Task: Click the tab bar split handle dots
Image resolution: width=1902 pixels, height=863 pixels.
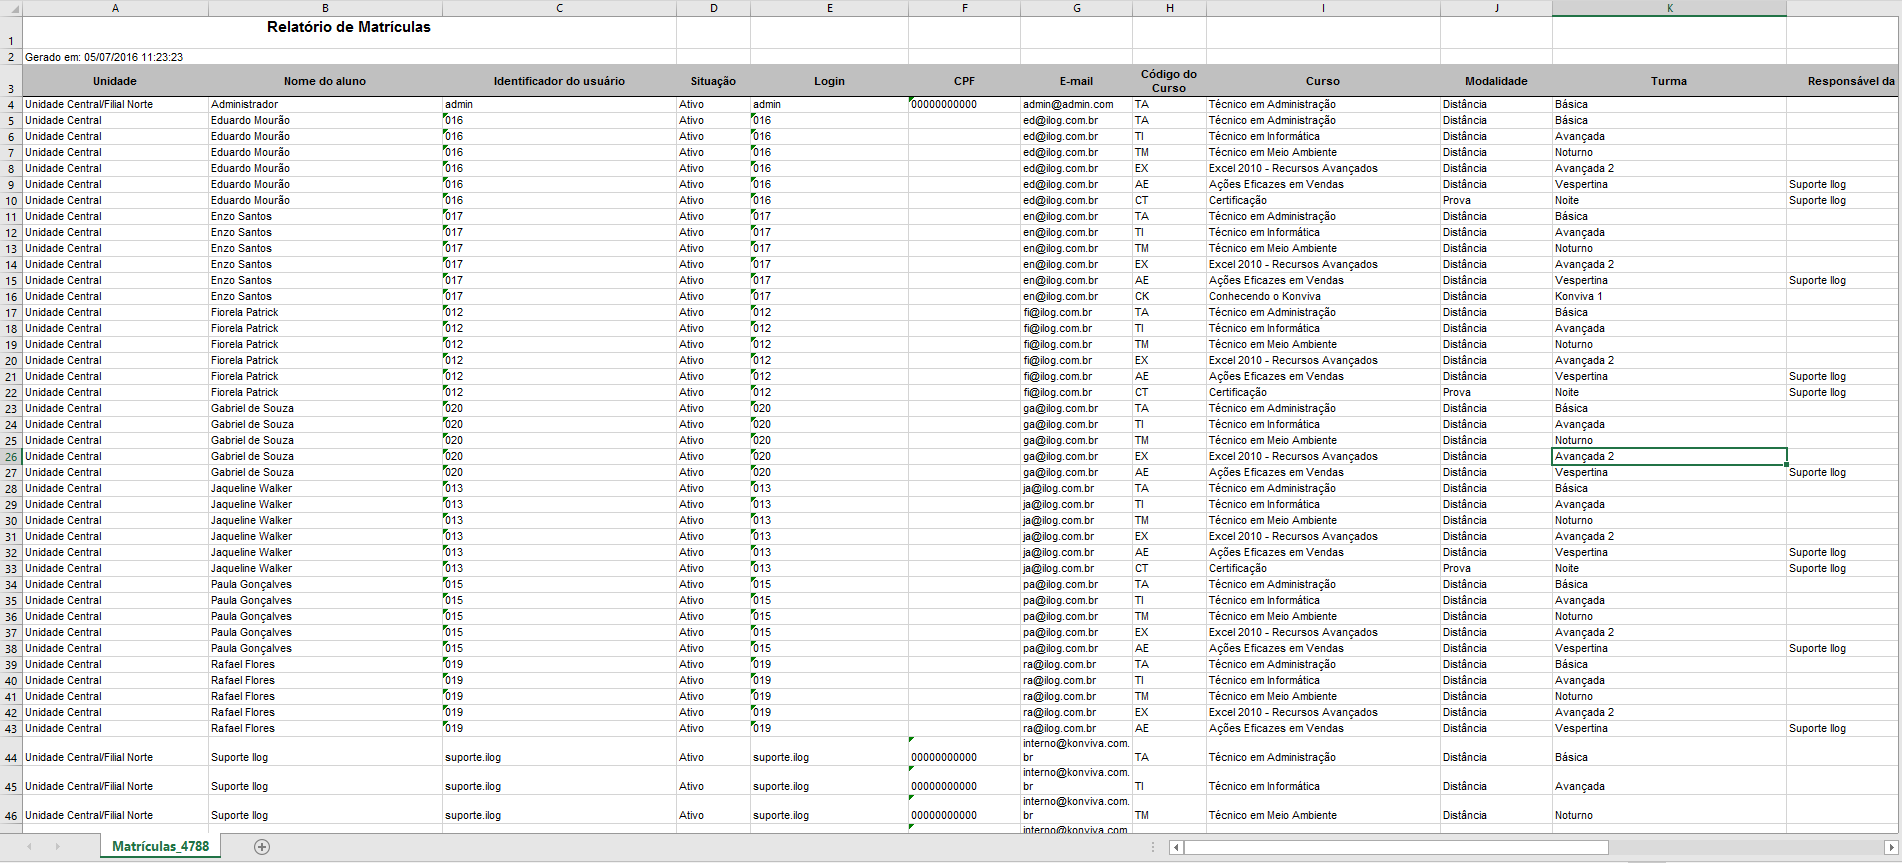Action: (x=1154, y=847)
